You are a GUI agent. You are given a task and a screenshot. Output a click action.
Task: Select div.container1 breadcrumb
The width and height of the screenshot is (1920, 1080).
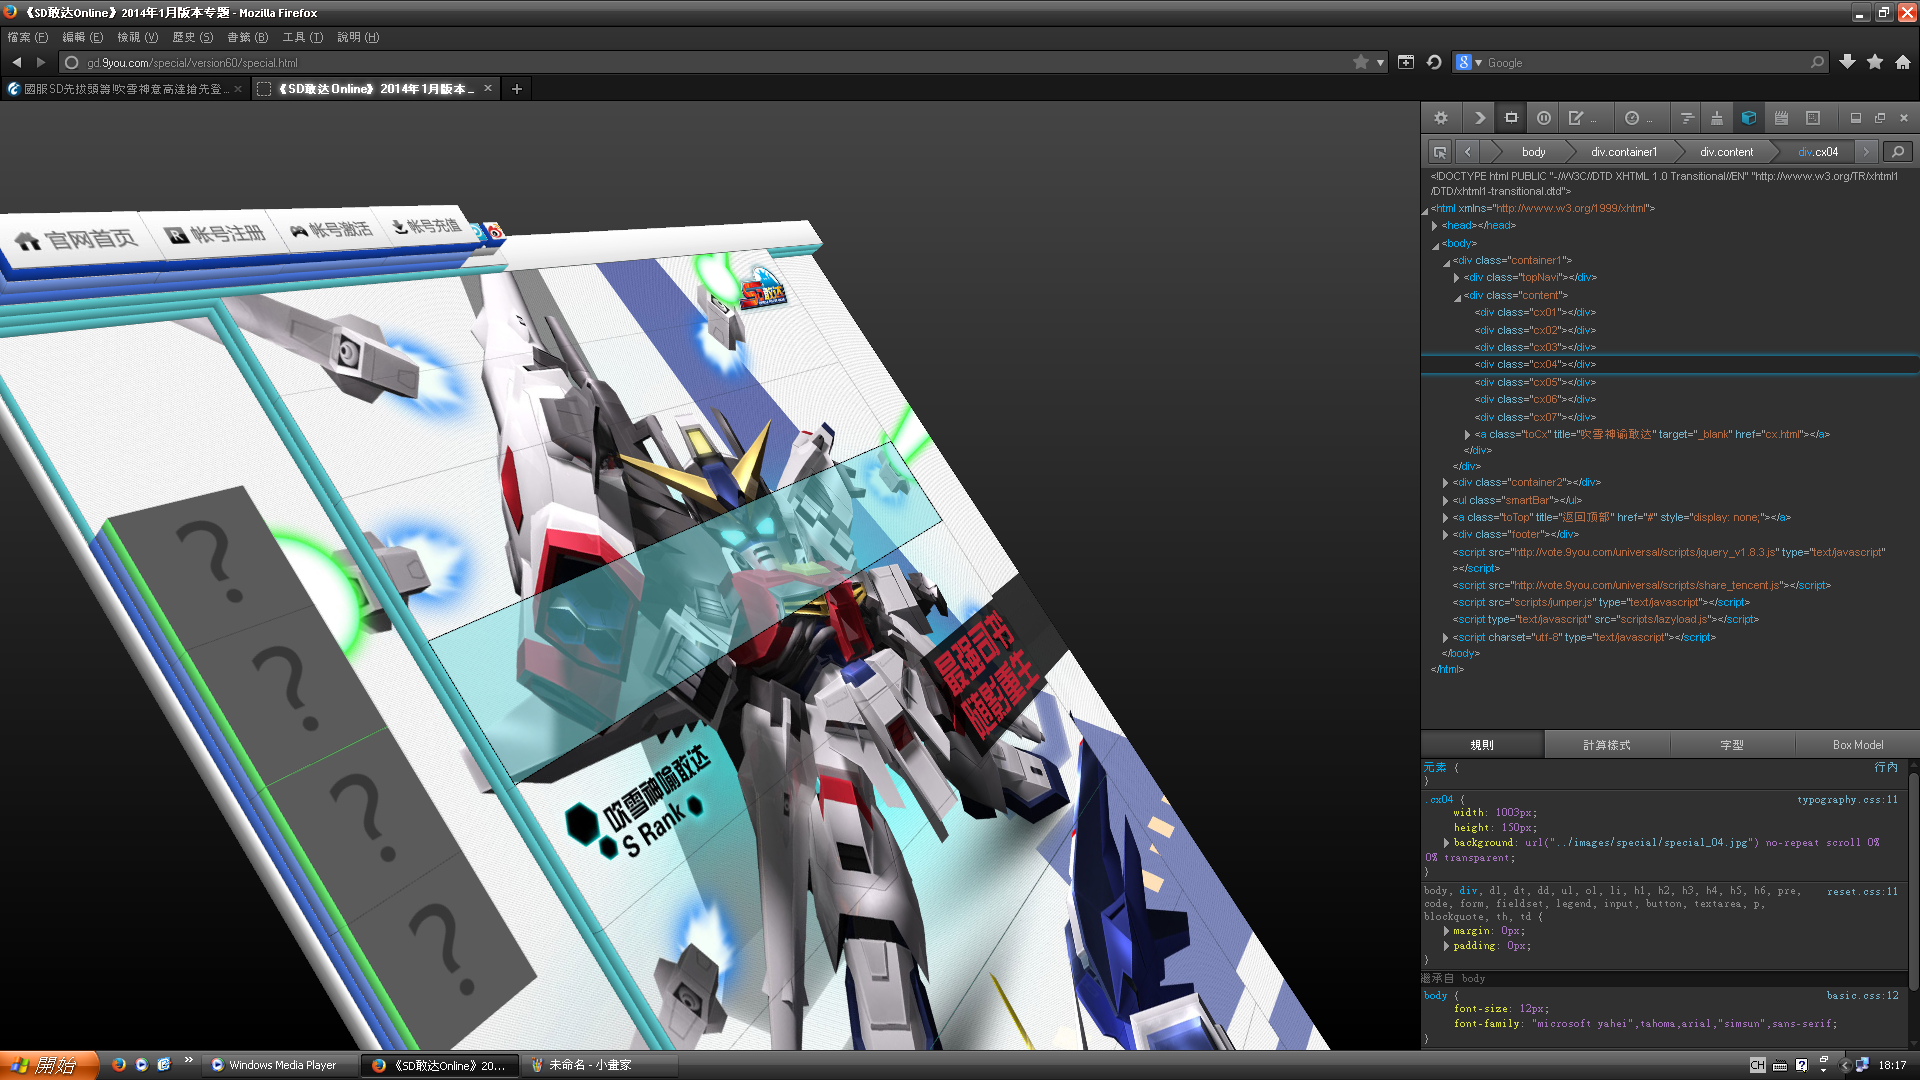coord(1624,152)
